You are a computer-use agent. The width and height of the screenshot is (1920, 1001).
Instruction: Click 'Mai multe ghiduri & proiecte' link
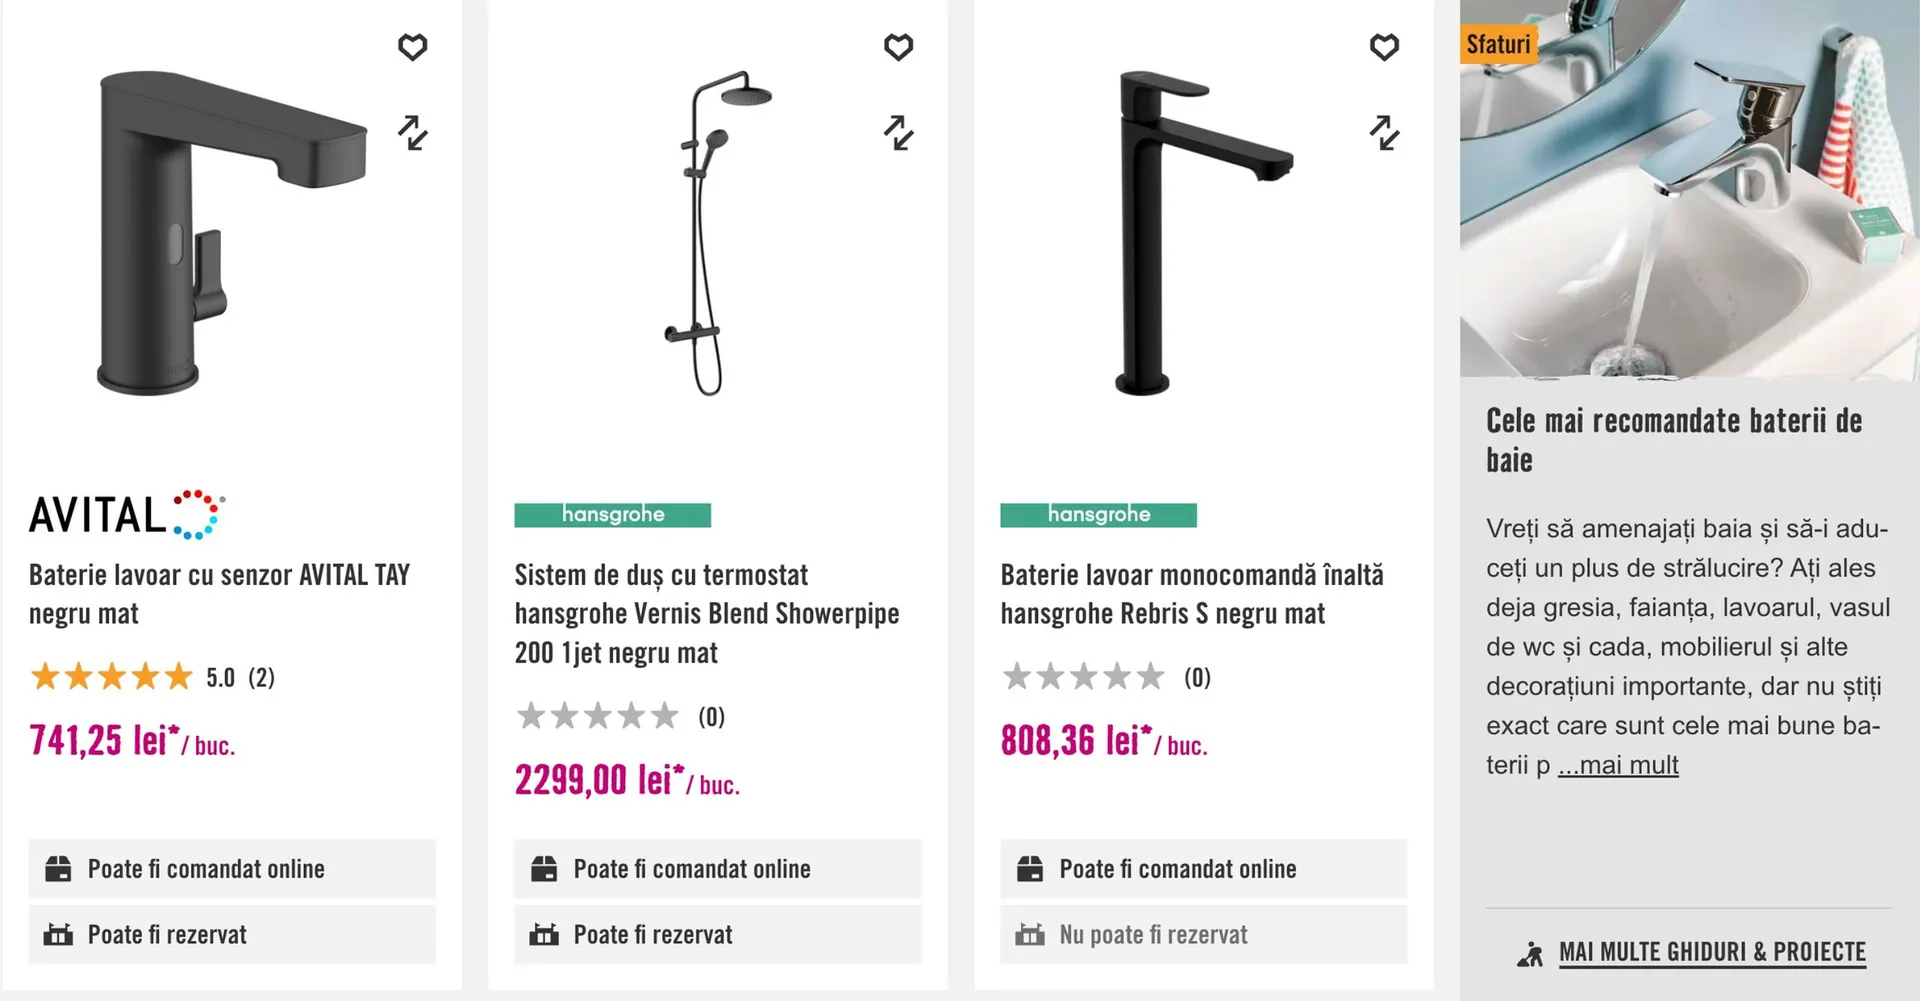pos(1711,952)
